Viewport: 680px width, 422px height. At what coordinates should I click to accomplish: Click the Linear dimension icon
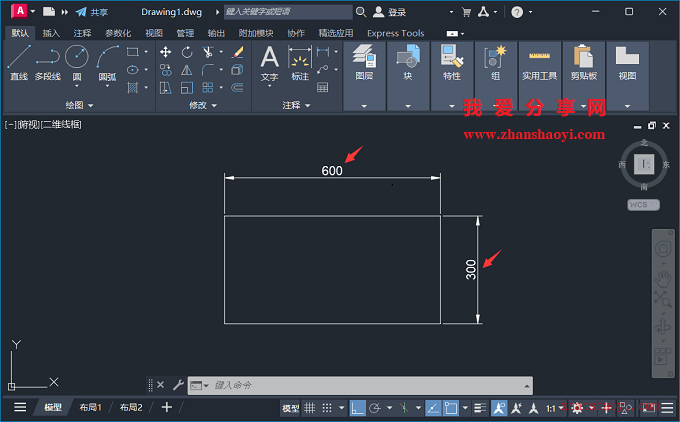point(323,52)
